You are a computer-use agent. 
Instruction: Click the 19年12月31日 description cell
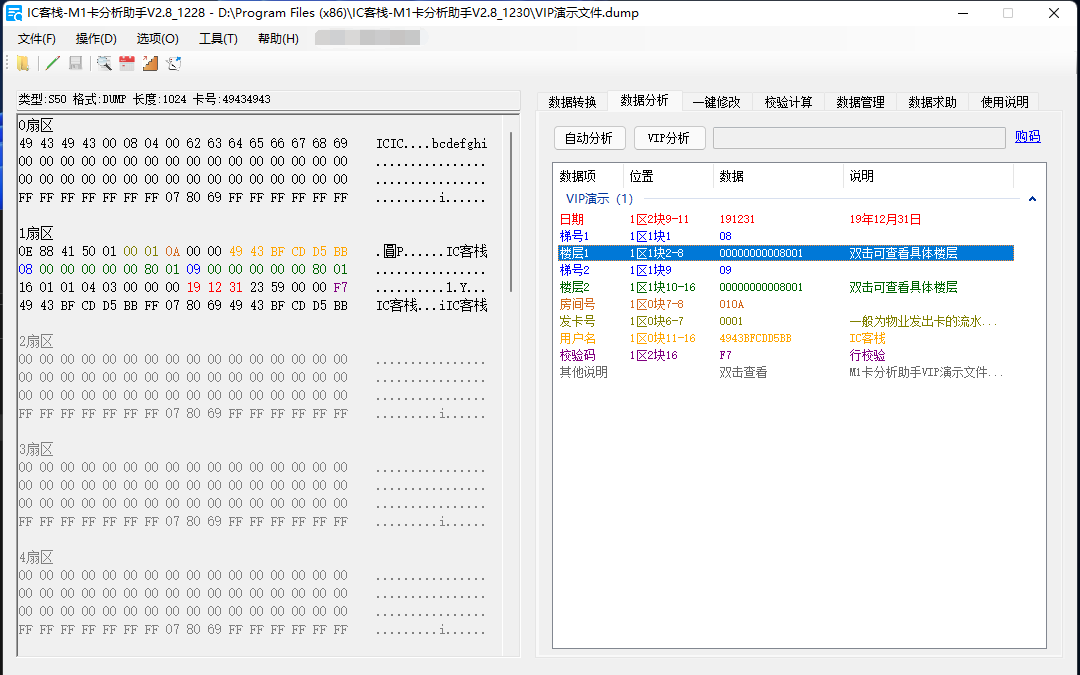click(x=885, y=219)
